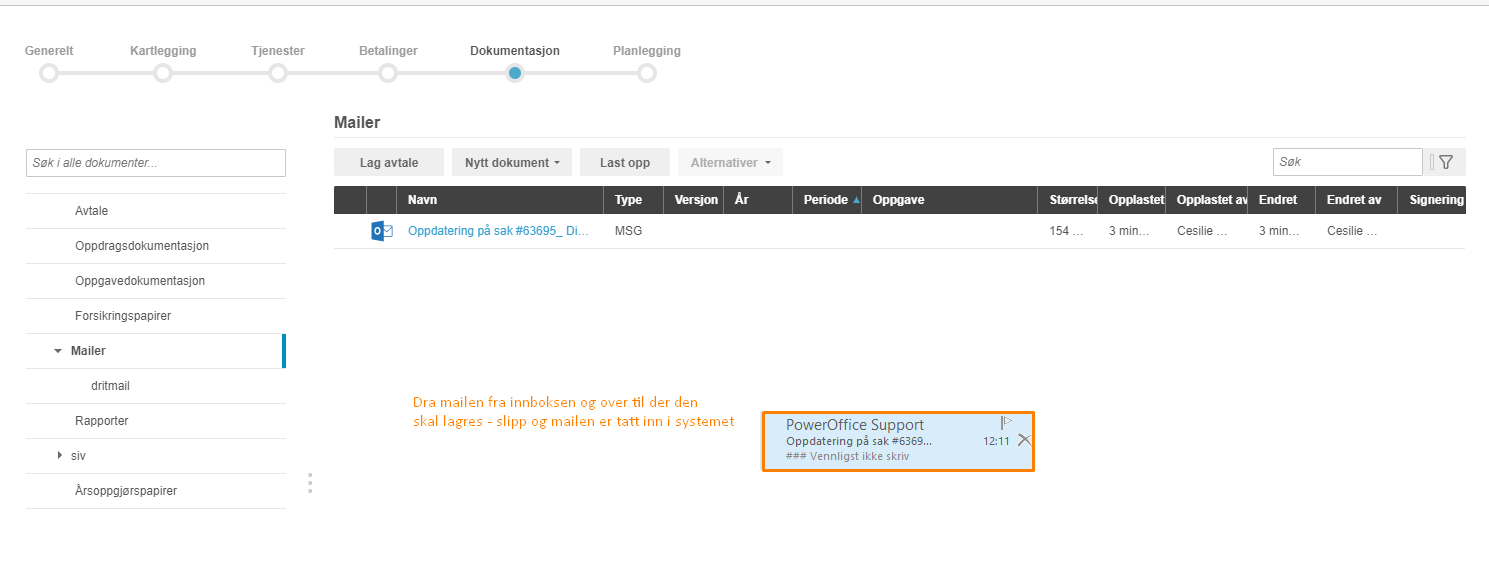The height and width of the screenshot is (574, 1489).
Task: Sort by the Opplastet column header
Action: coord(1132,200)
